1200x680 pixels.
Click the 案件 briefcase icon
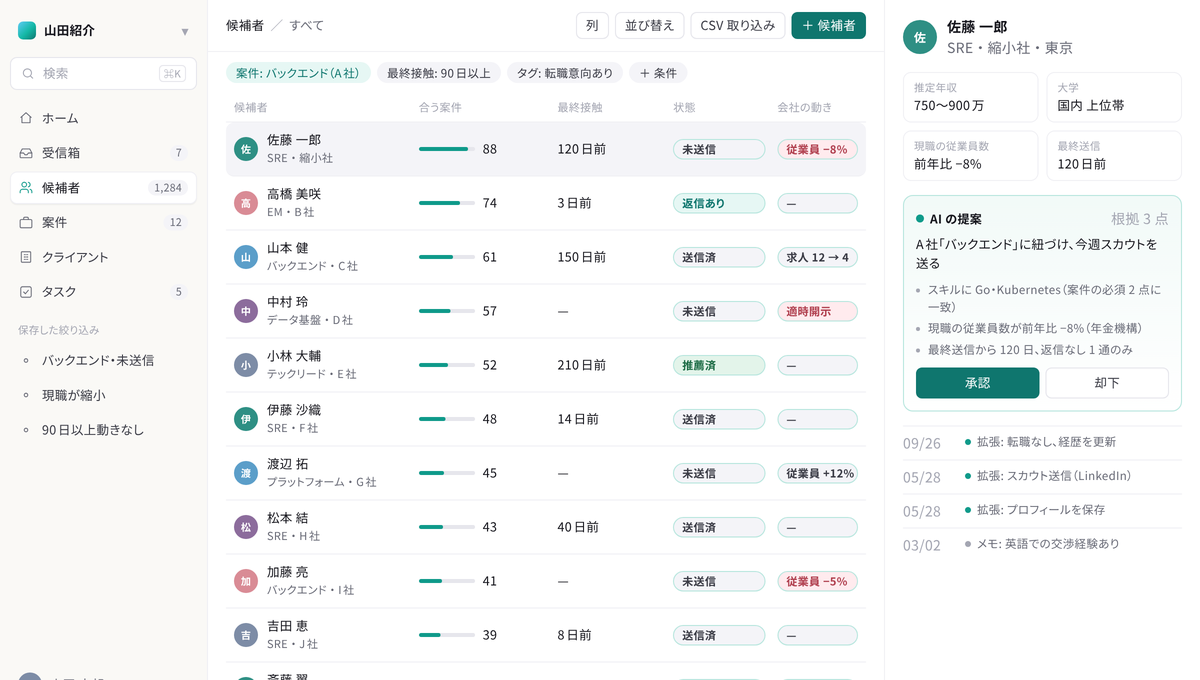(x=26, y=222)
